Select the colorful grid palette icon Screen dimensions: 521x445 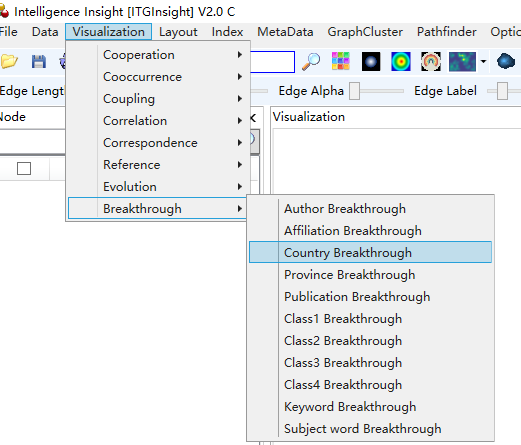point(340,61)
